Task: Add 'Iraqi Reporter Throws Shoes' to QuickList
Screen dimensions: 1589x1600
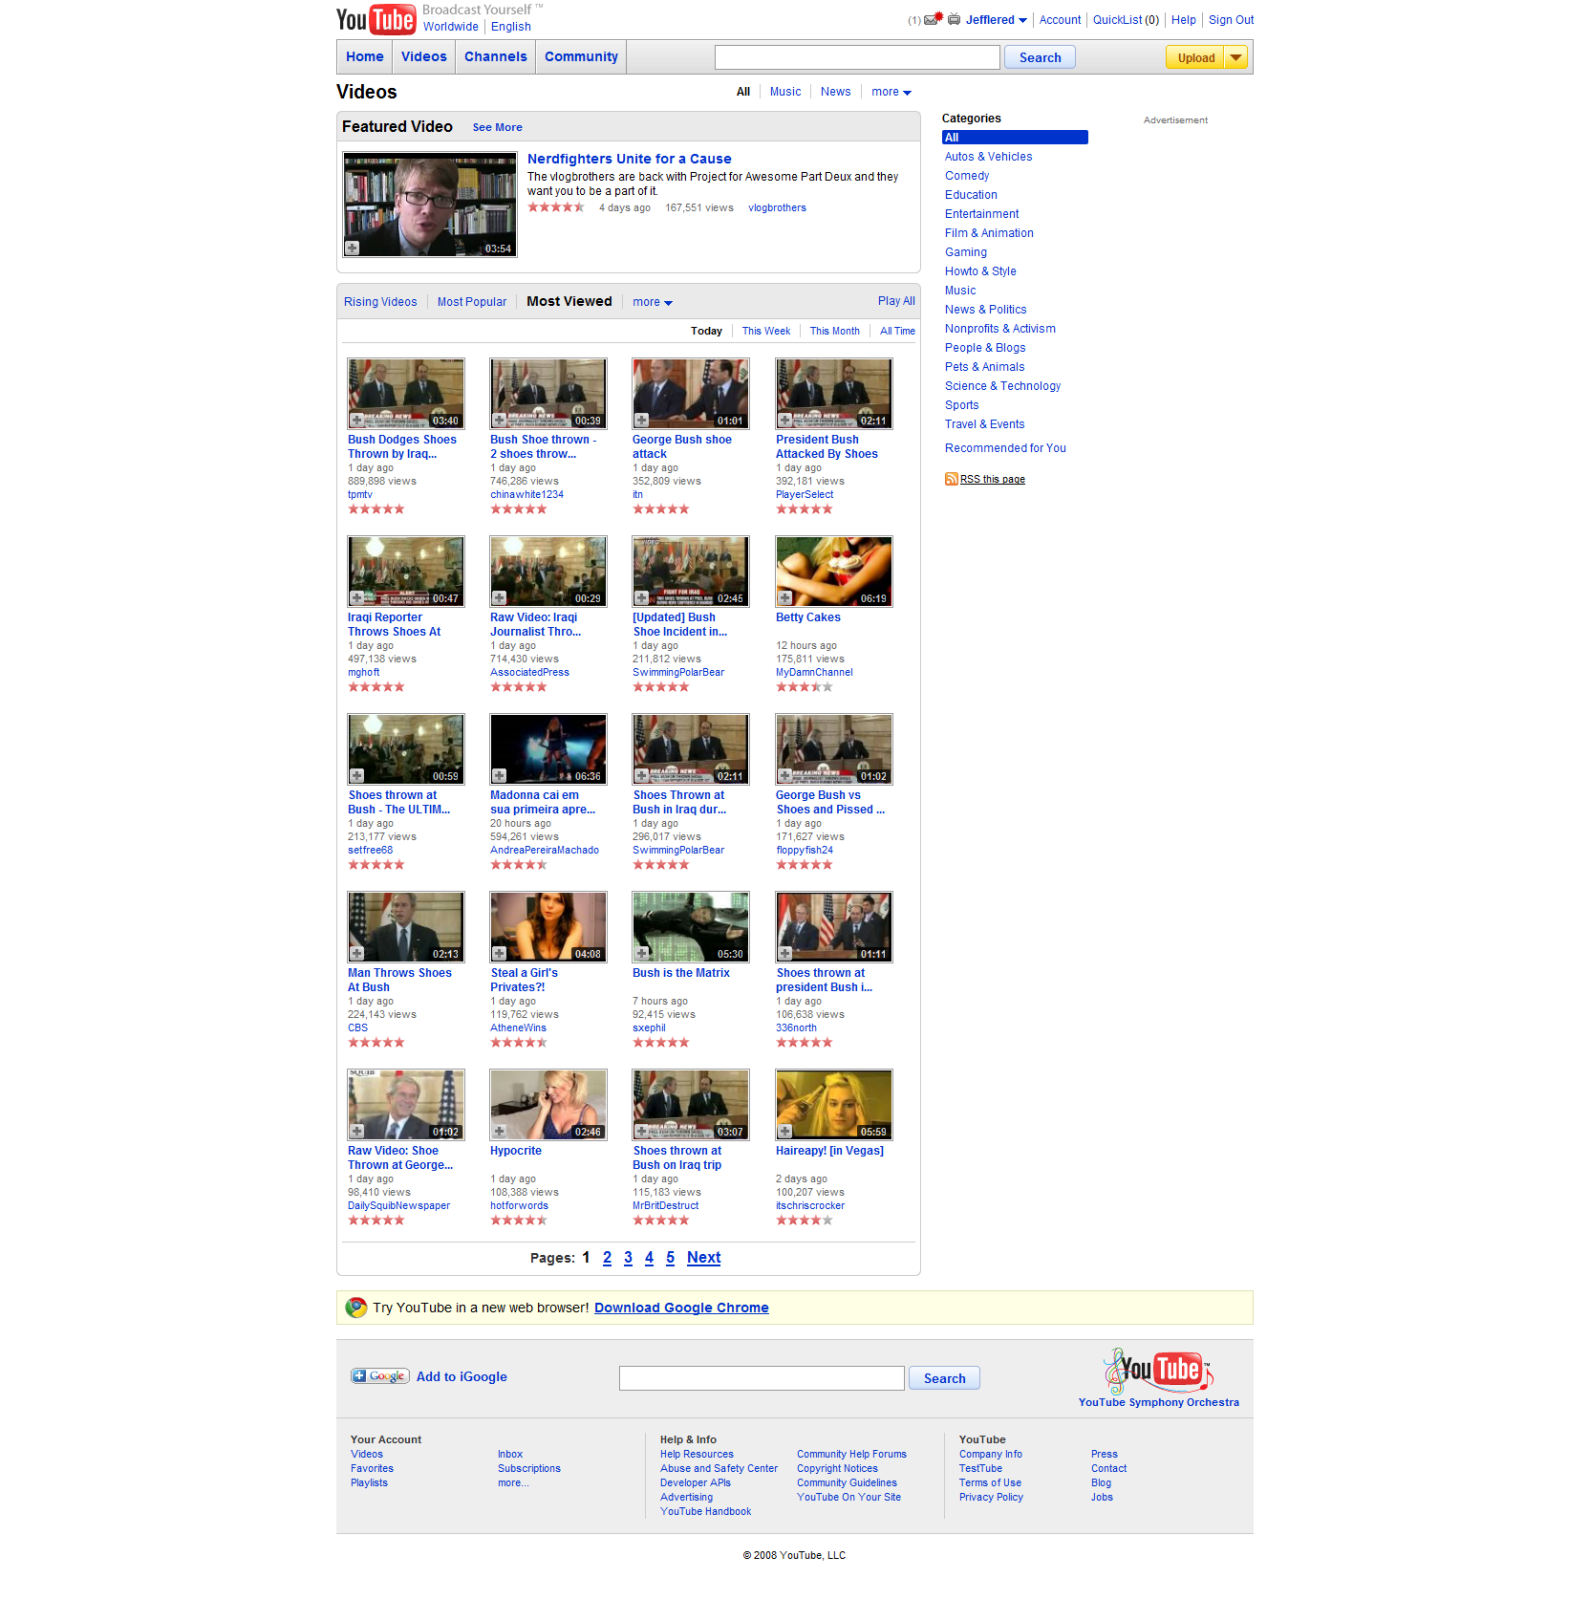Action: [356, 598]
